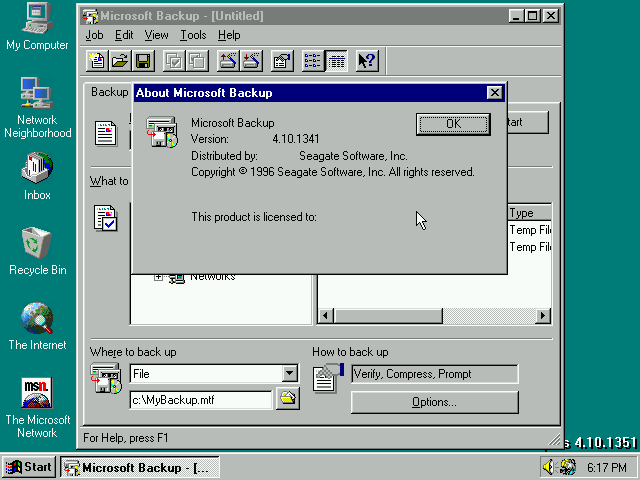Click the backup job document icon

pyautogui.click(x=106, y=133)
